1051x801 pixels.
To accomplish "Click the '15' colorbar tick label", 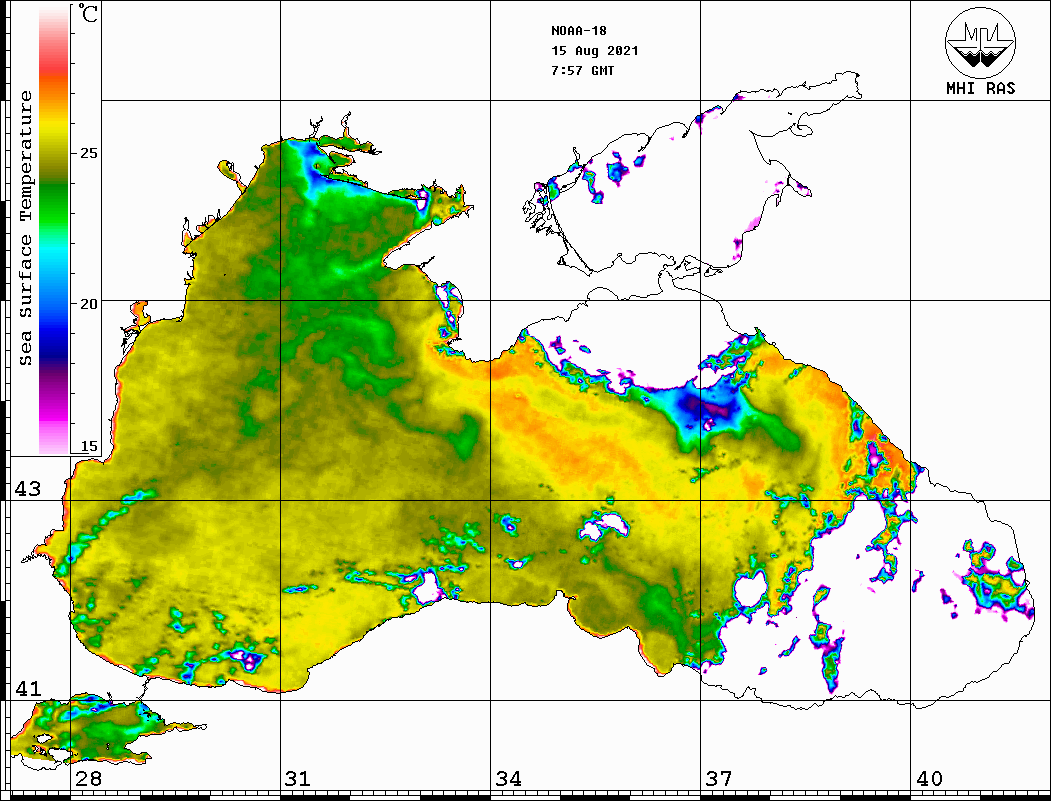I will (88, 446).
